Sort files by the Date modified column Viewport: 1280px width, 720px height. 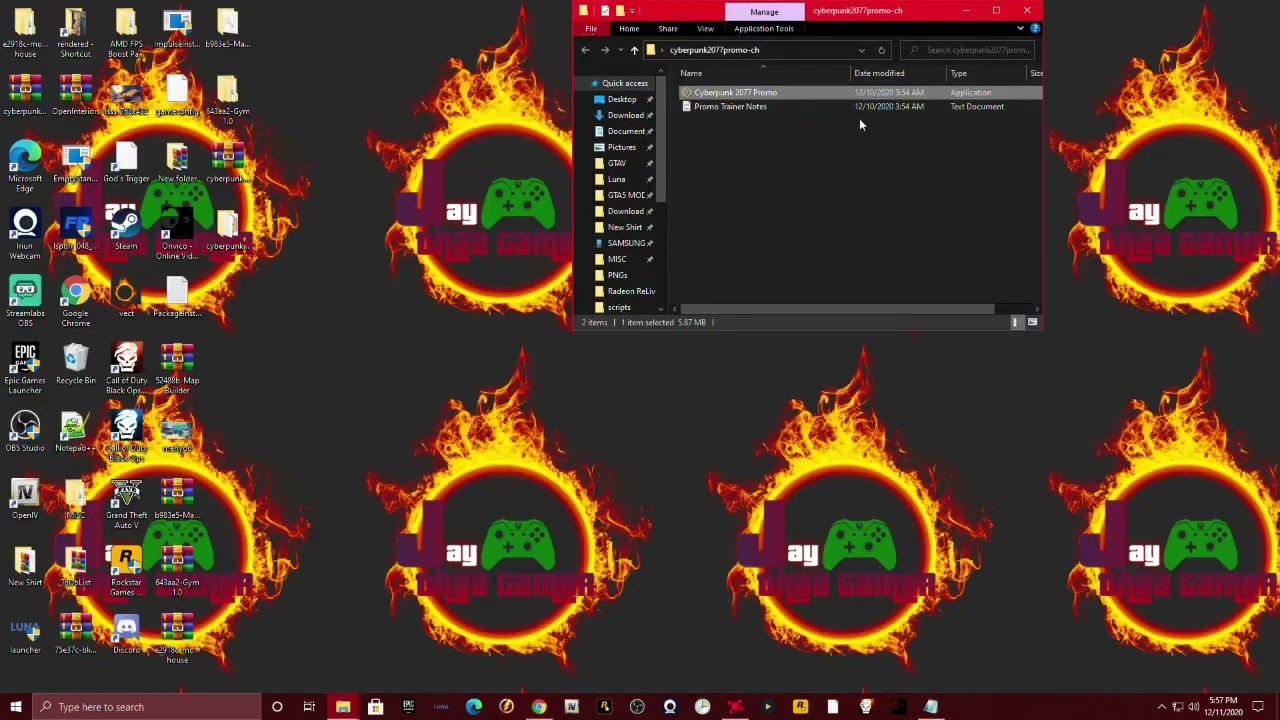[x=879, y=73]
